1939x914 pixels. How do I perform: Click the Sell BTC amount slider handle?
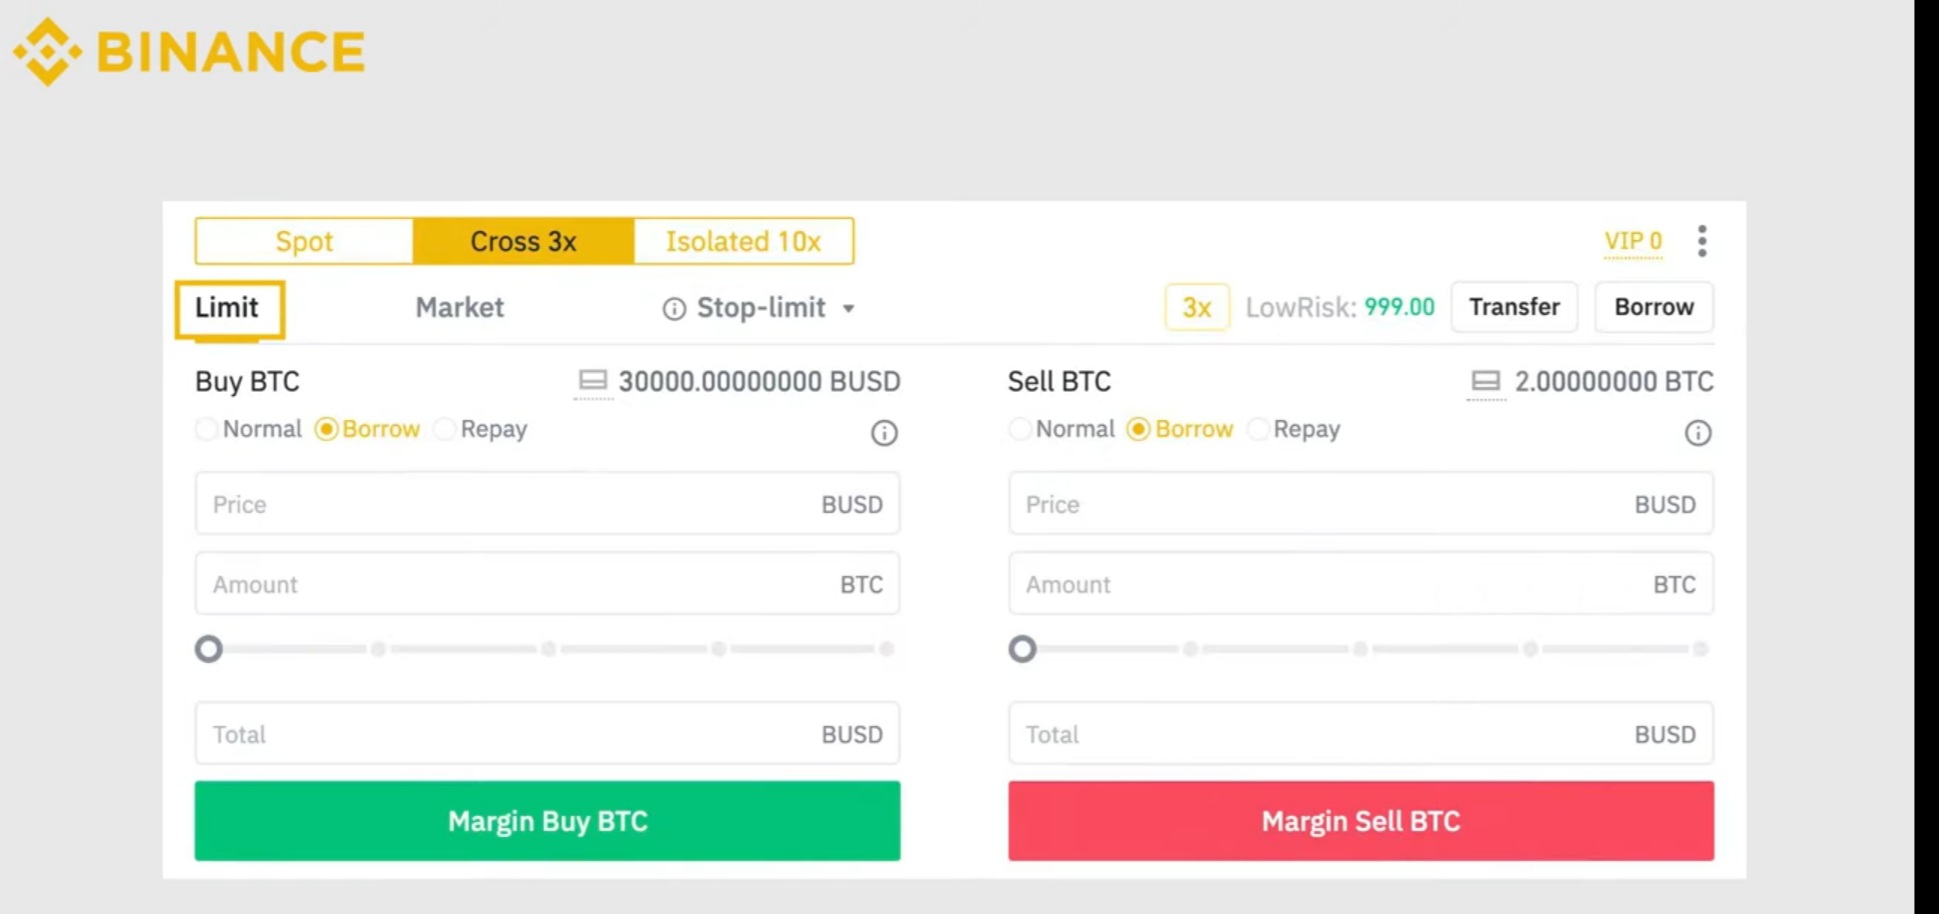(1022, 649)
